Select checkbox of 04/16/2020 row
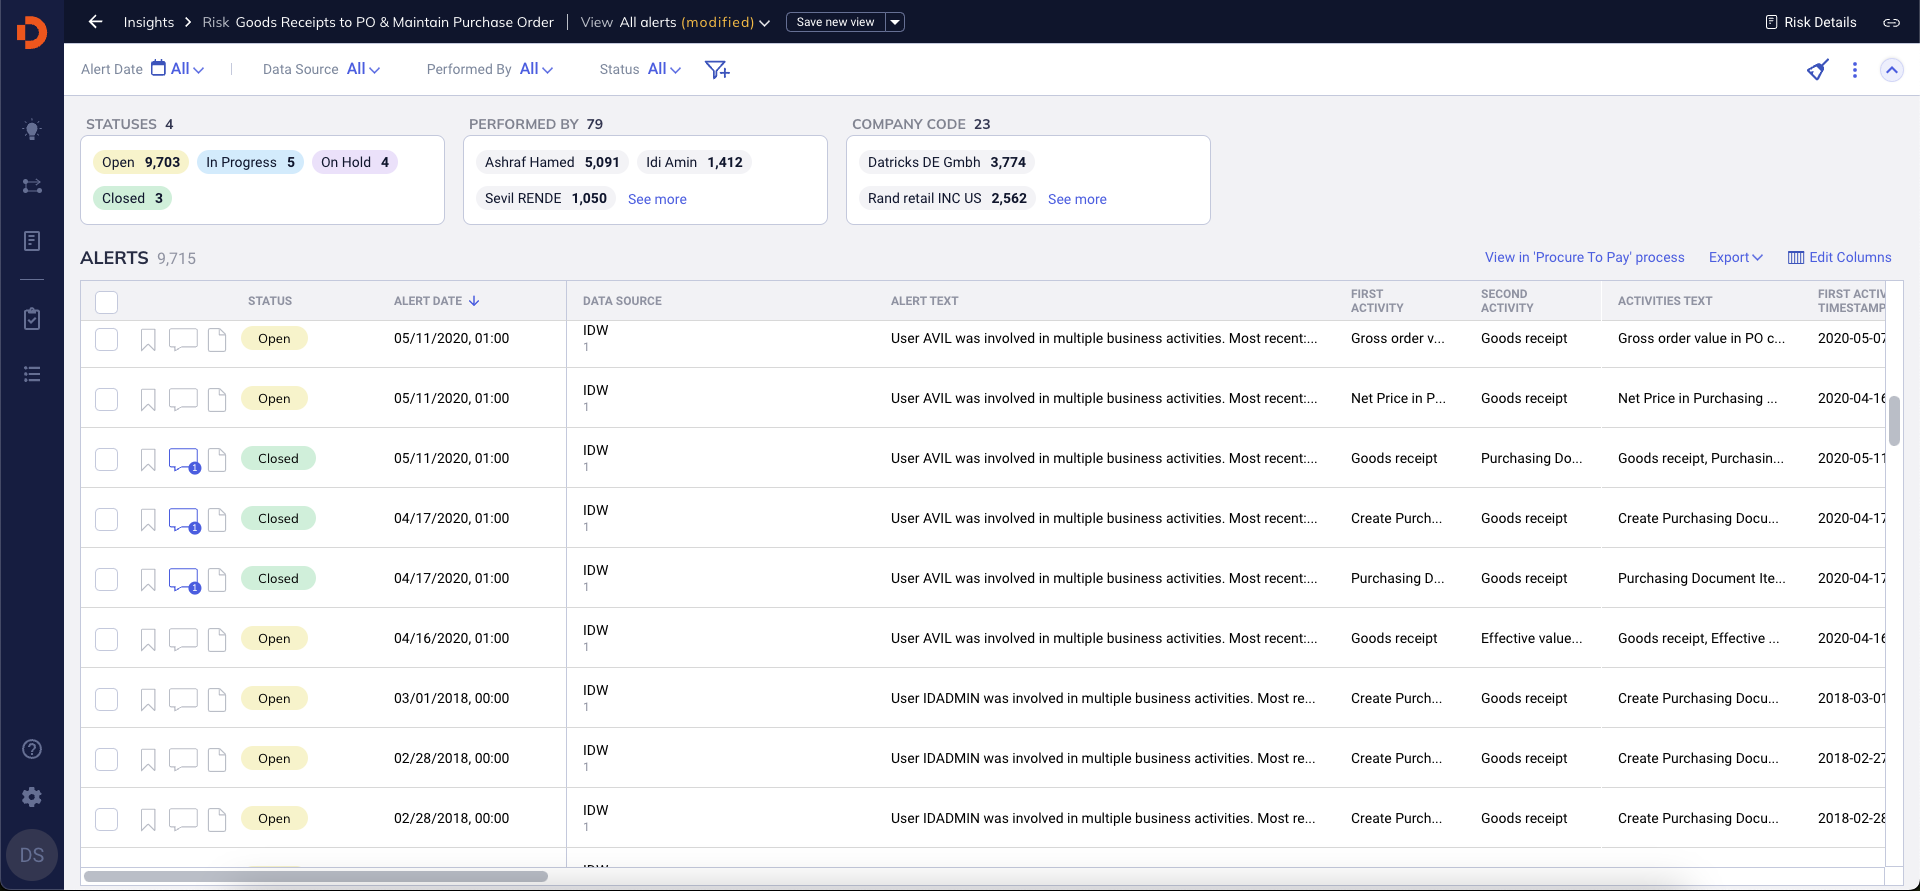The height and width of the screenshot is (891, 1920). tap(107, 639)
